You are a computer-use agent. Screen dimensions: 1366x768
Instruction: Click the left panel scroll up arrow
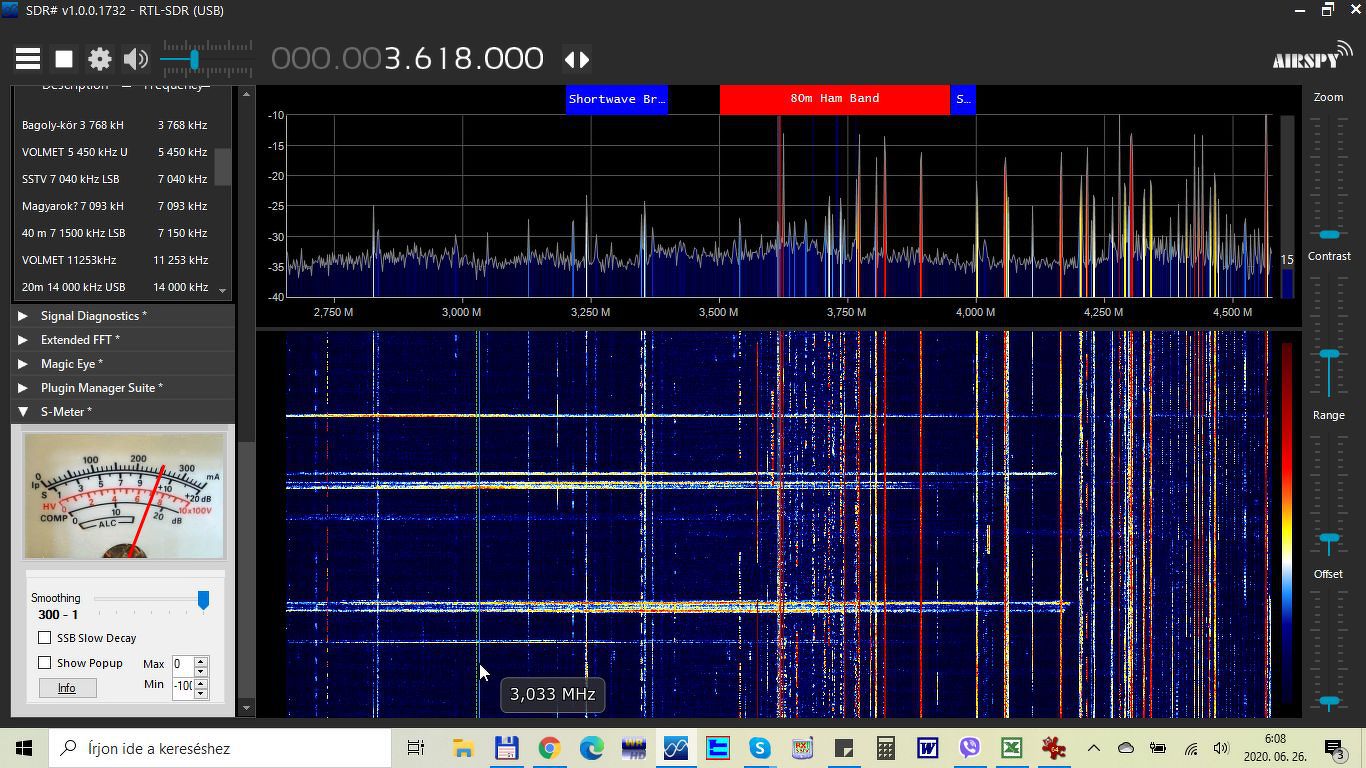click(x=246, y=94)
